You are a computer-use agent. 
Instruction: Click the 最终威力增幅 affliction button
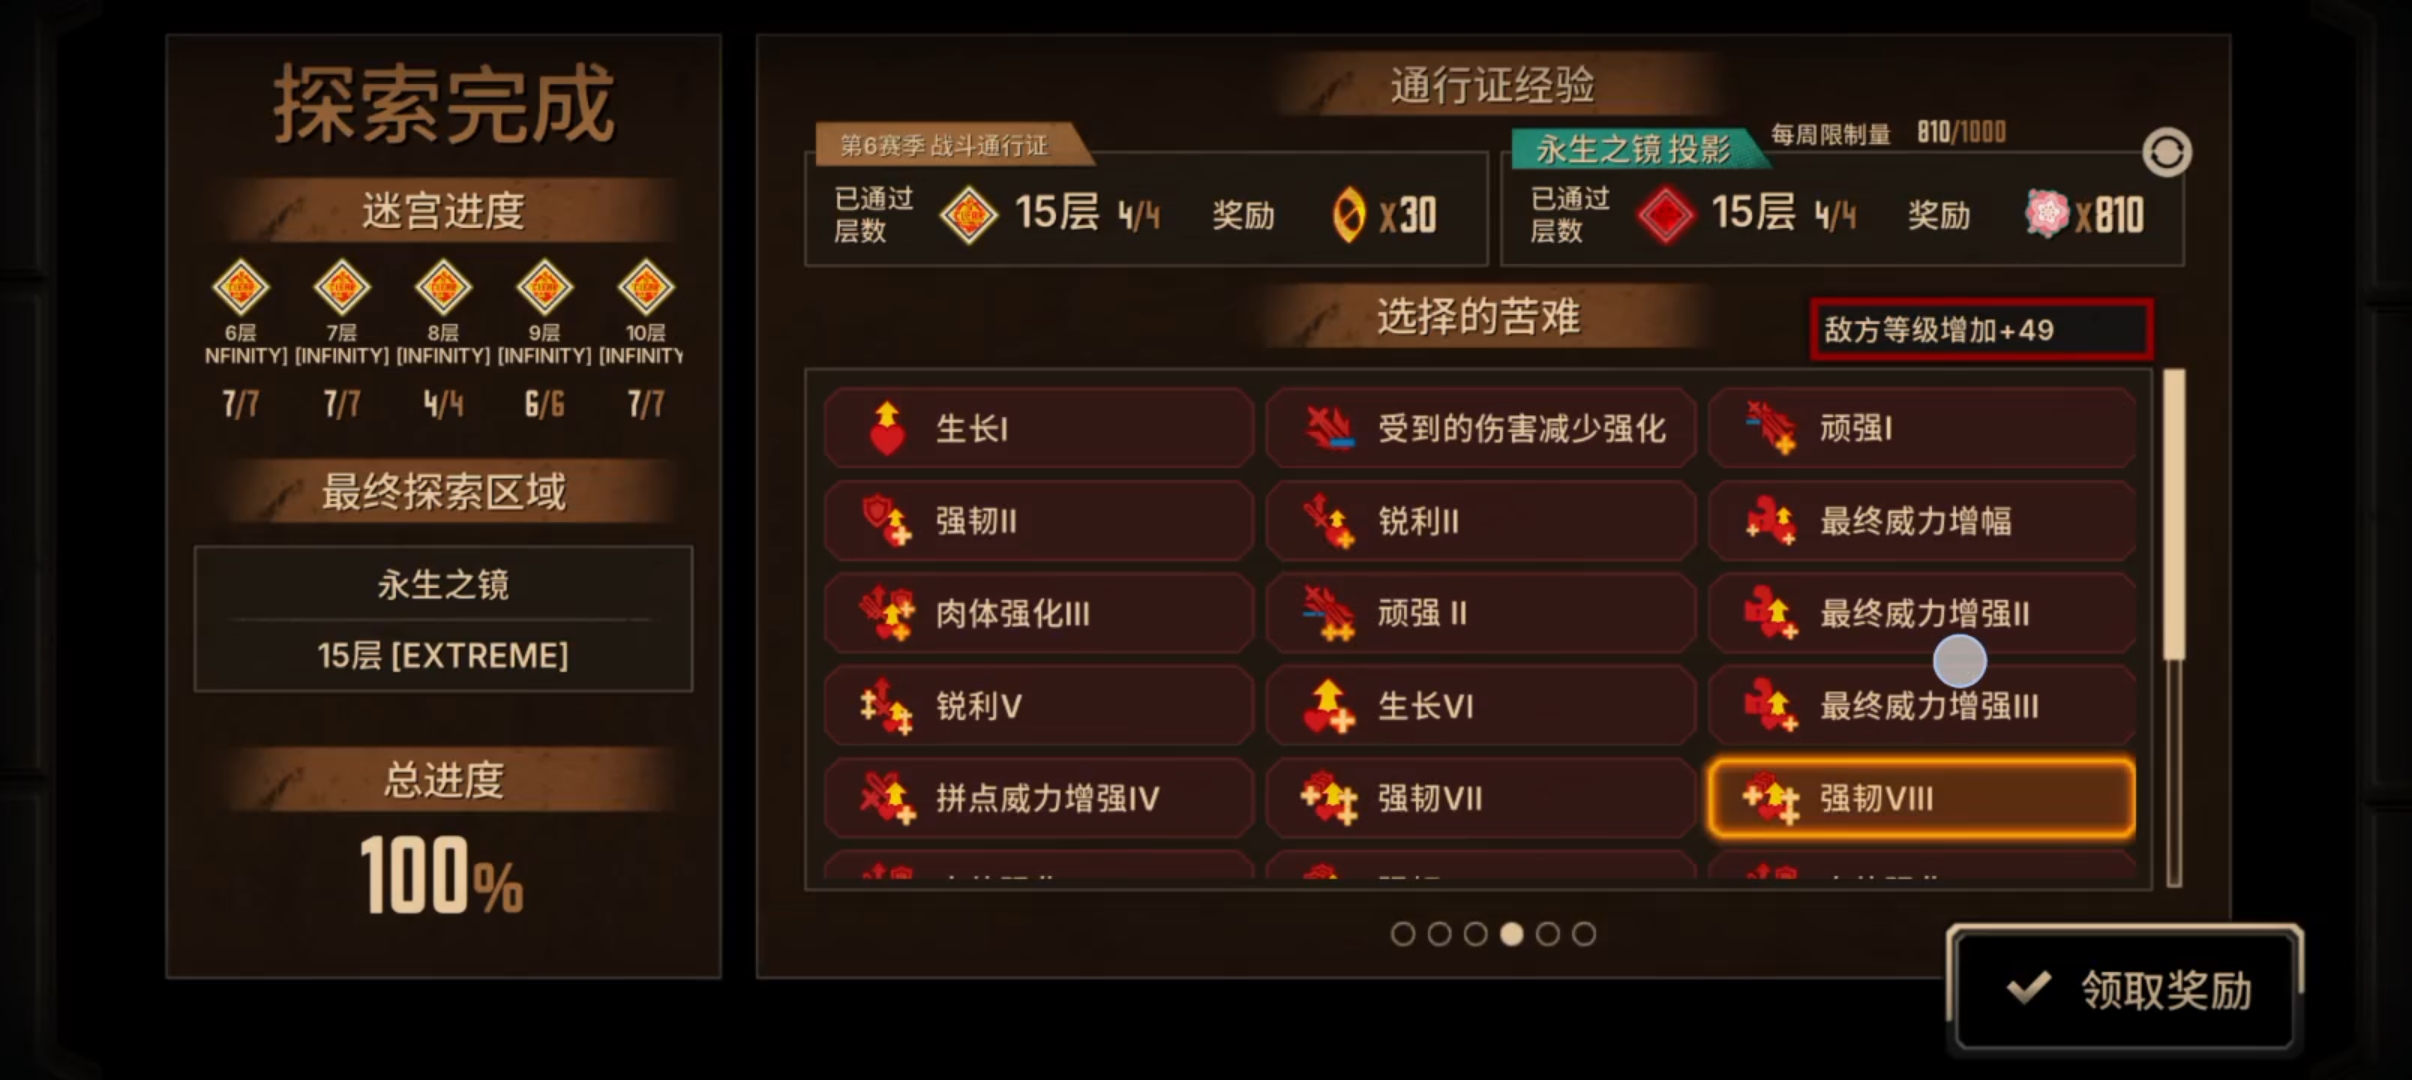point(1921,521)
